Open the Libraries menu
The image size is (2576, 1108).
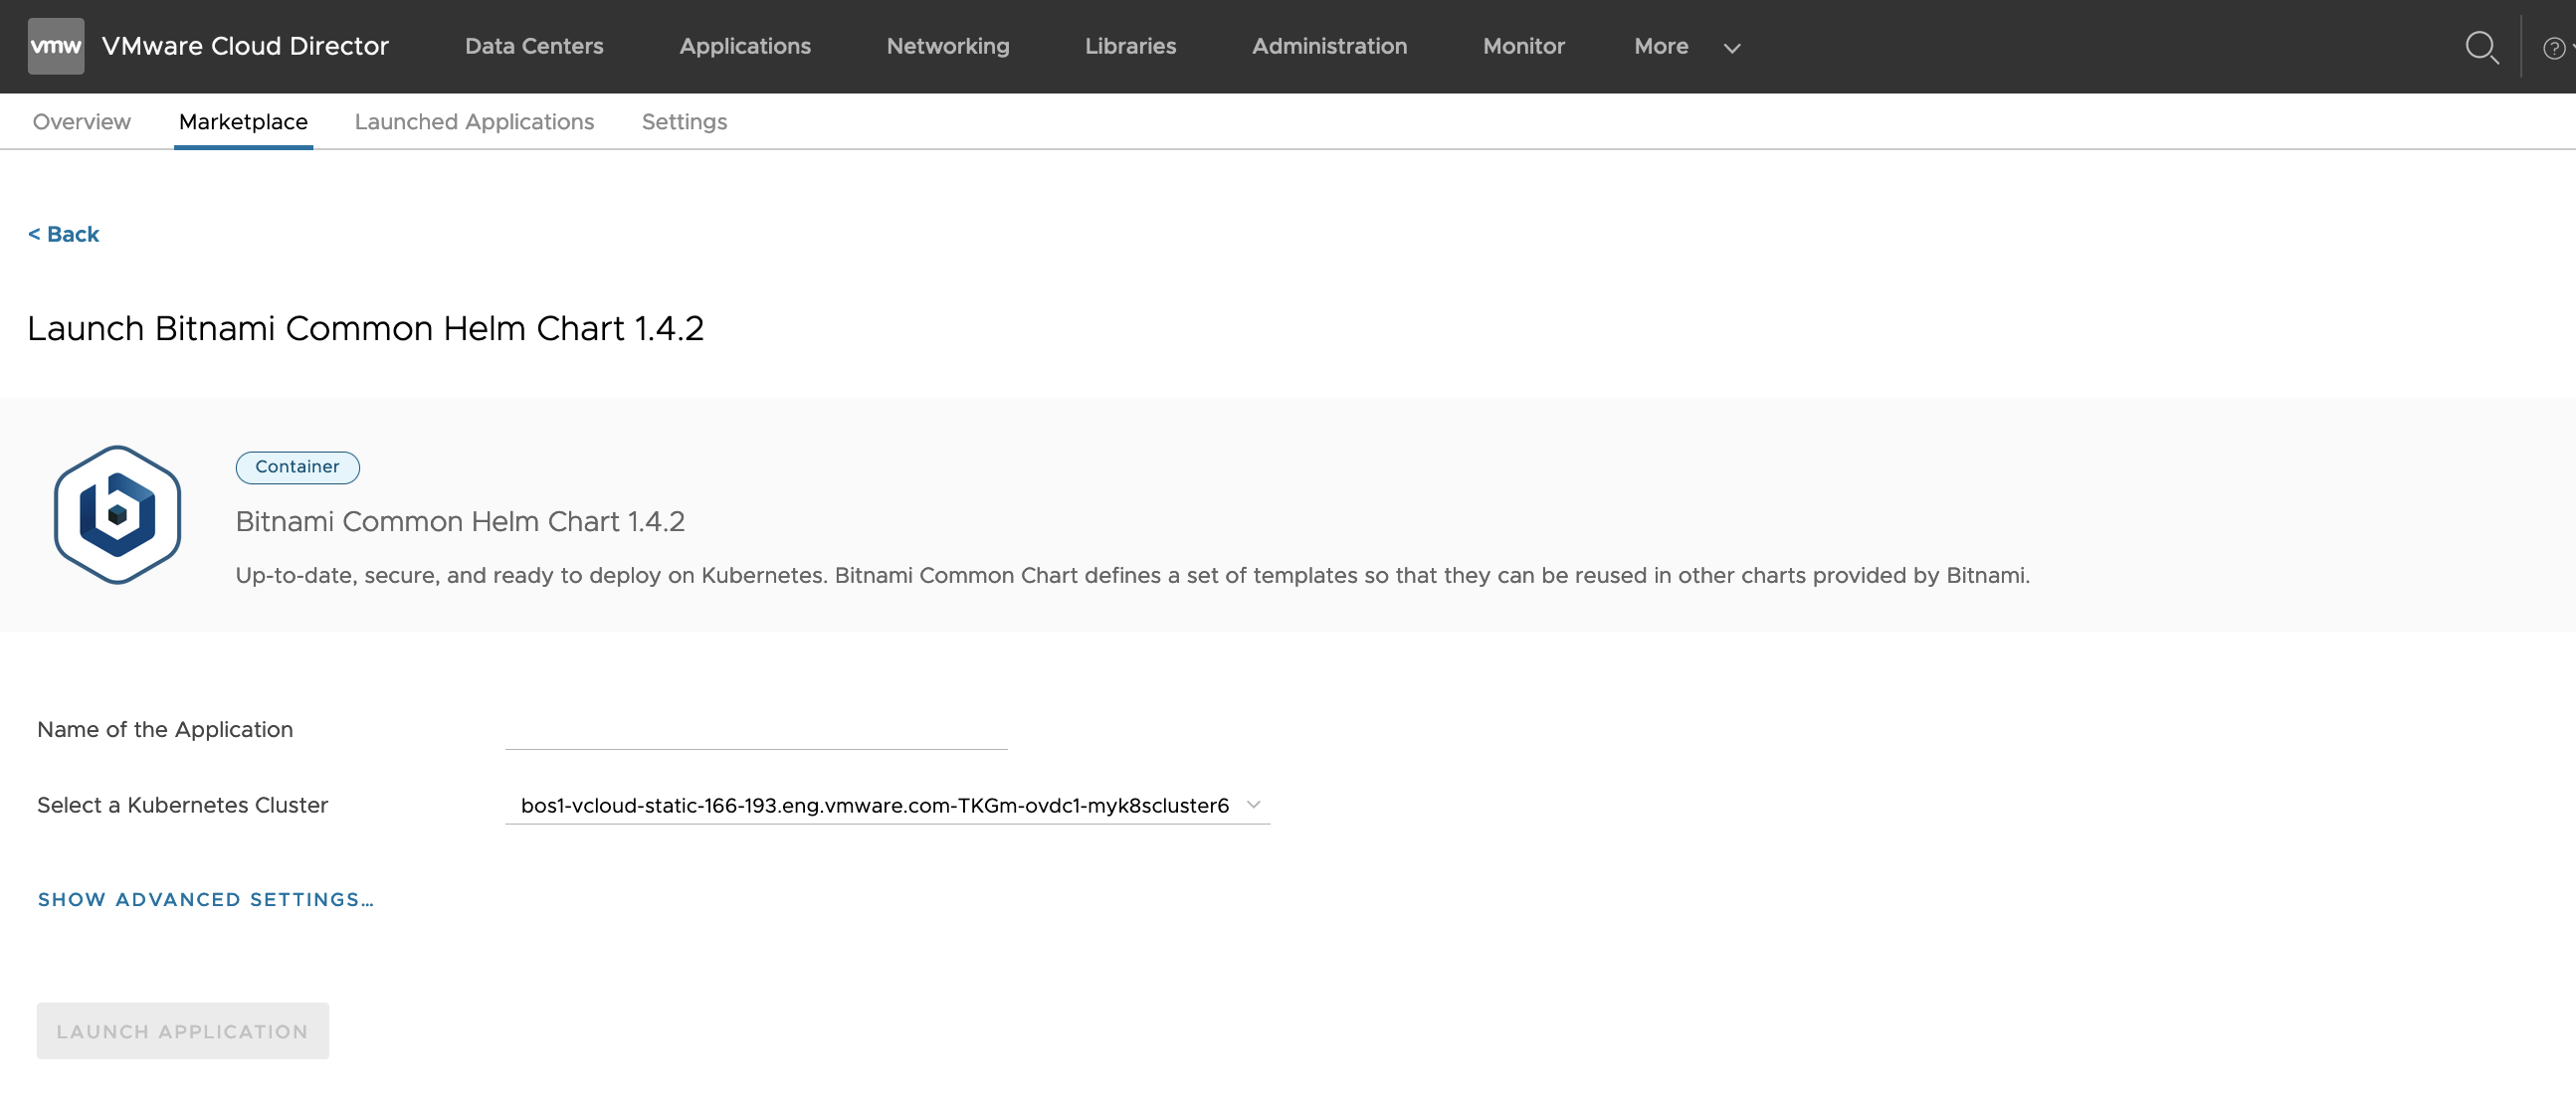click(x=1130, y=46)
